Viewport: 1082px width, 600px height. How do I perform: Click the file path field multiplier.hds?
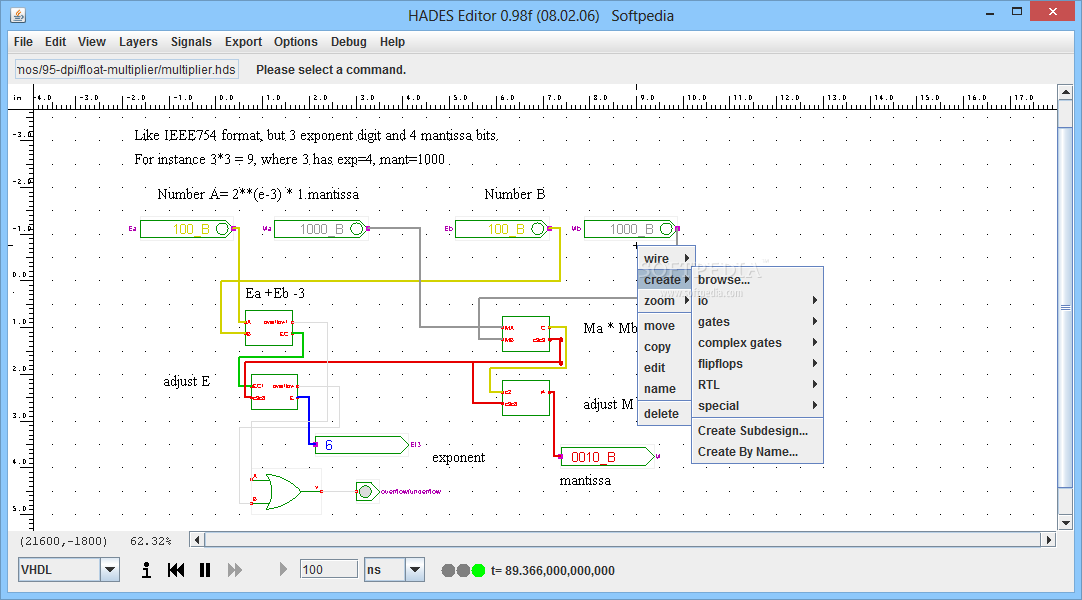tap(127, 70)
